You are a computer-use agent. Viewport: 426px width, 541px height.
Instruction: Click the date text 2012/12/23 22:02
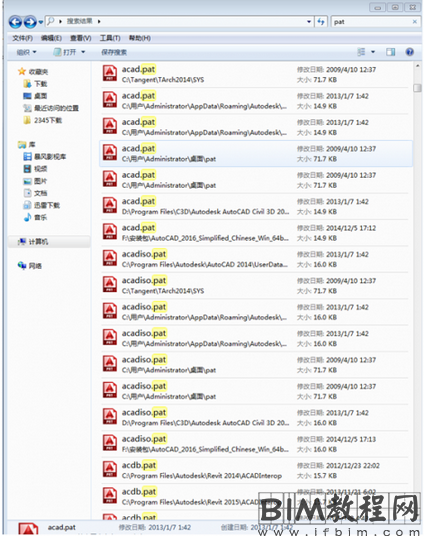353,466
